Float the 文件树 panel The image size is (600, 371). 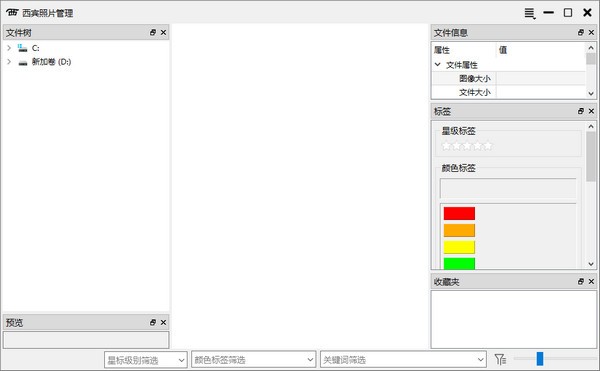tap(153, 33)
